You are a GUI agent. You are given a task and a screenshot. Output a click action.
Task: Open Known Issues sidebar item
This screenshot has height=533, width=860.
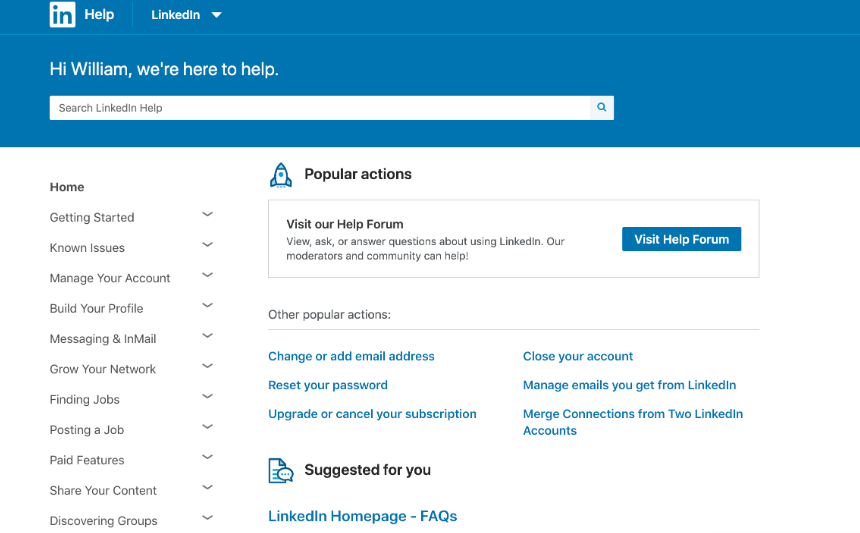pyautogui.click(x=87, y=248)
